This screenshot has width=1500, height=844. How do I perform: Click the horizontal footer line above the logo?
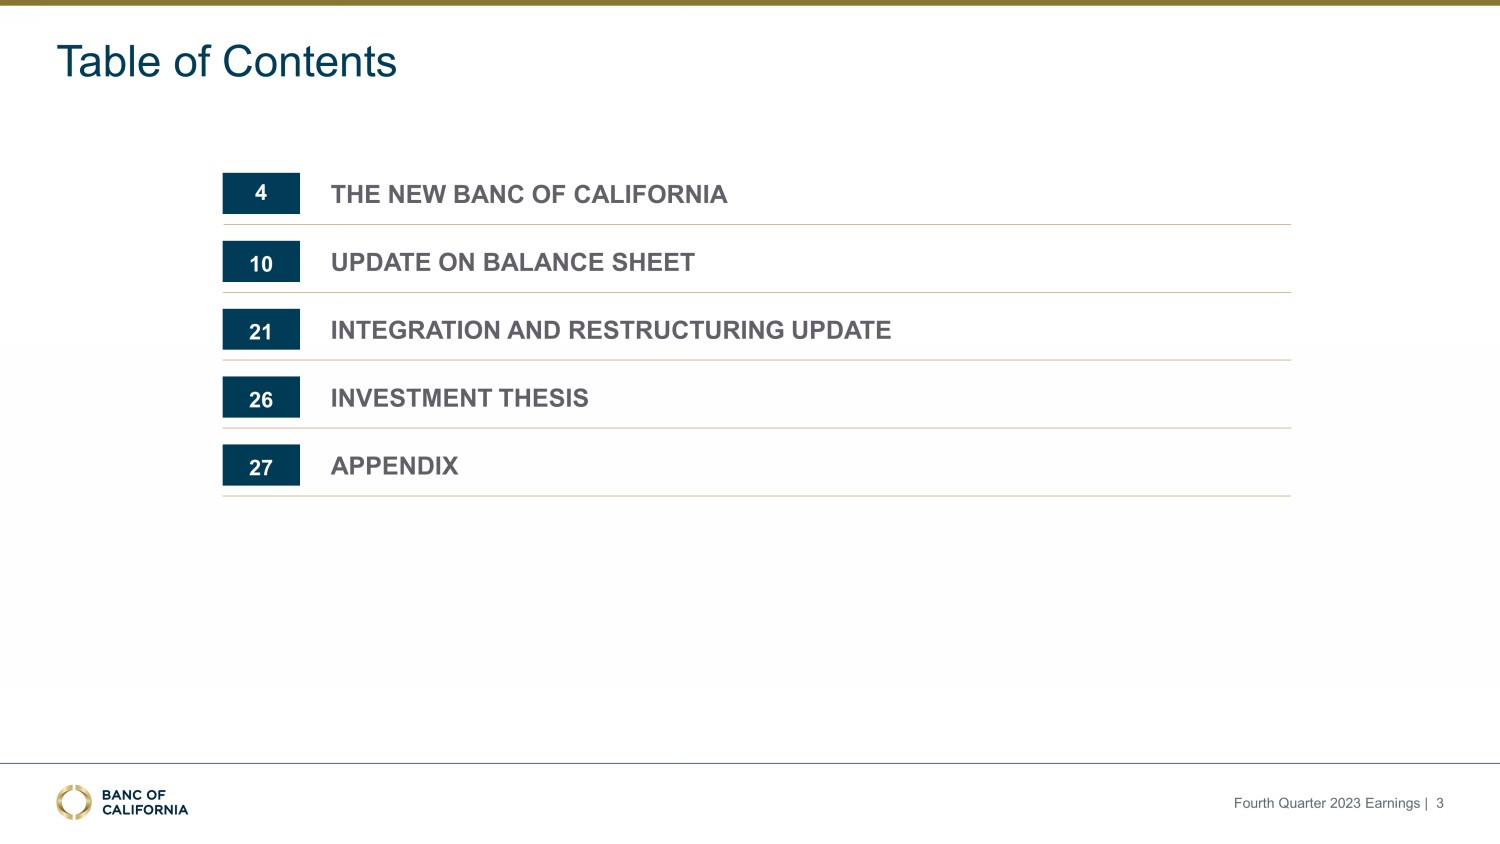[750, 763]
